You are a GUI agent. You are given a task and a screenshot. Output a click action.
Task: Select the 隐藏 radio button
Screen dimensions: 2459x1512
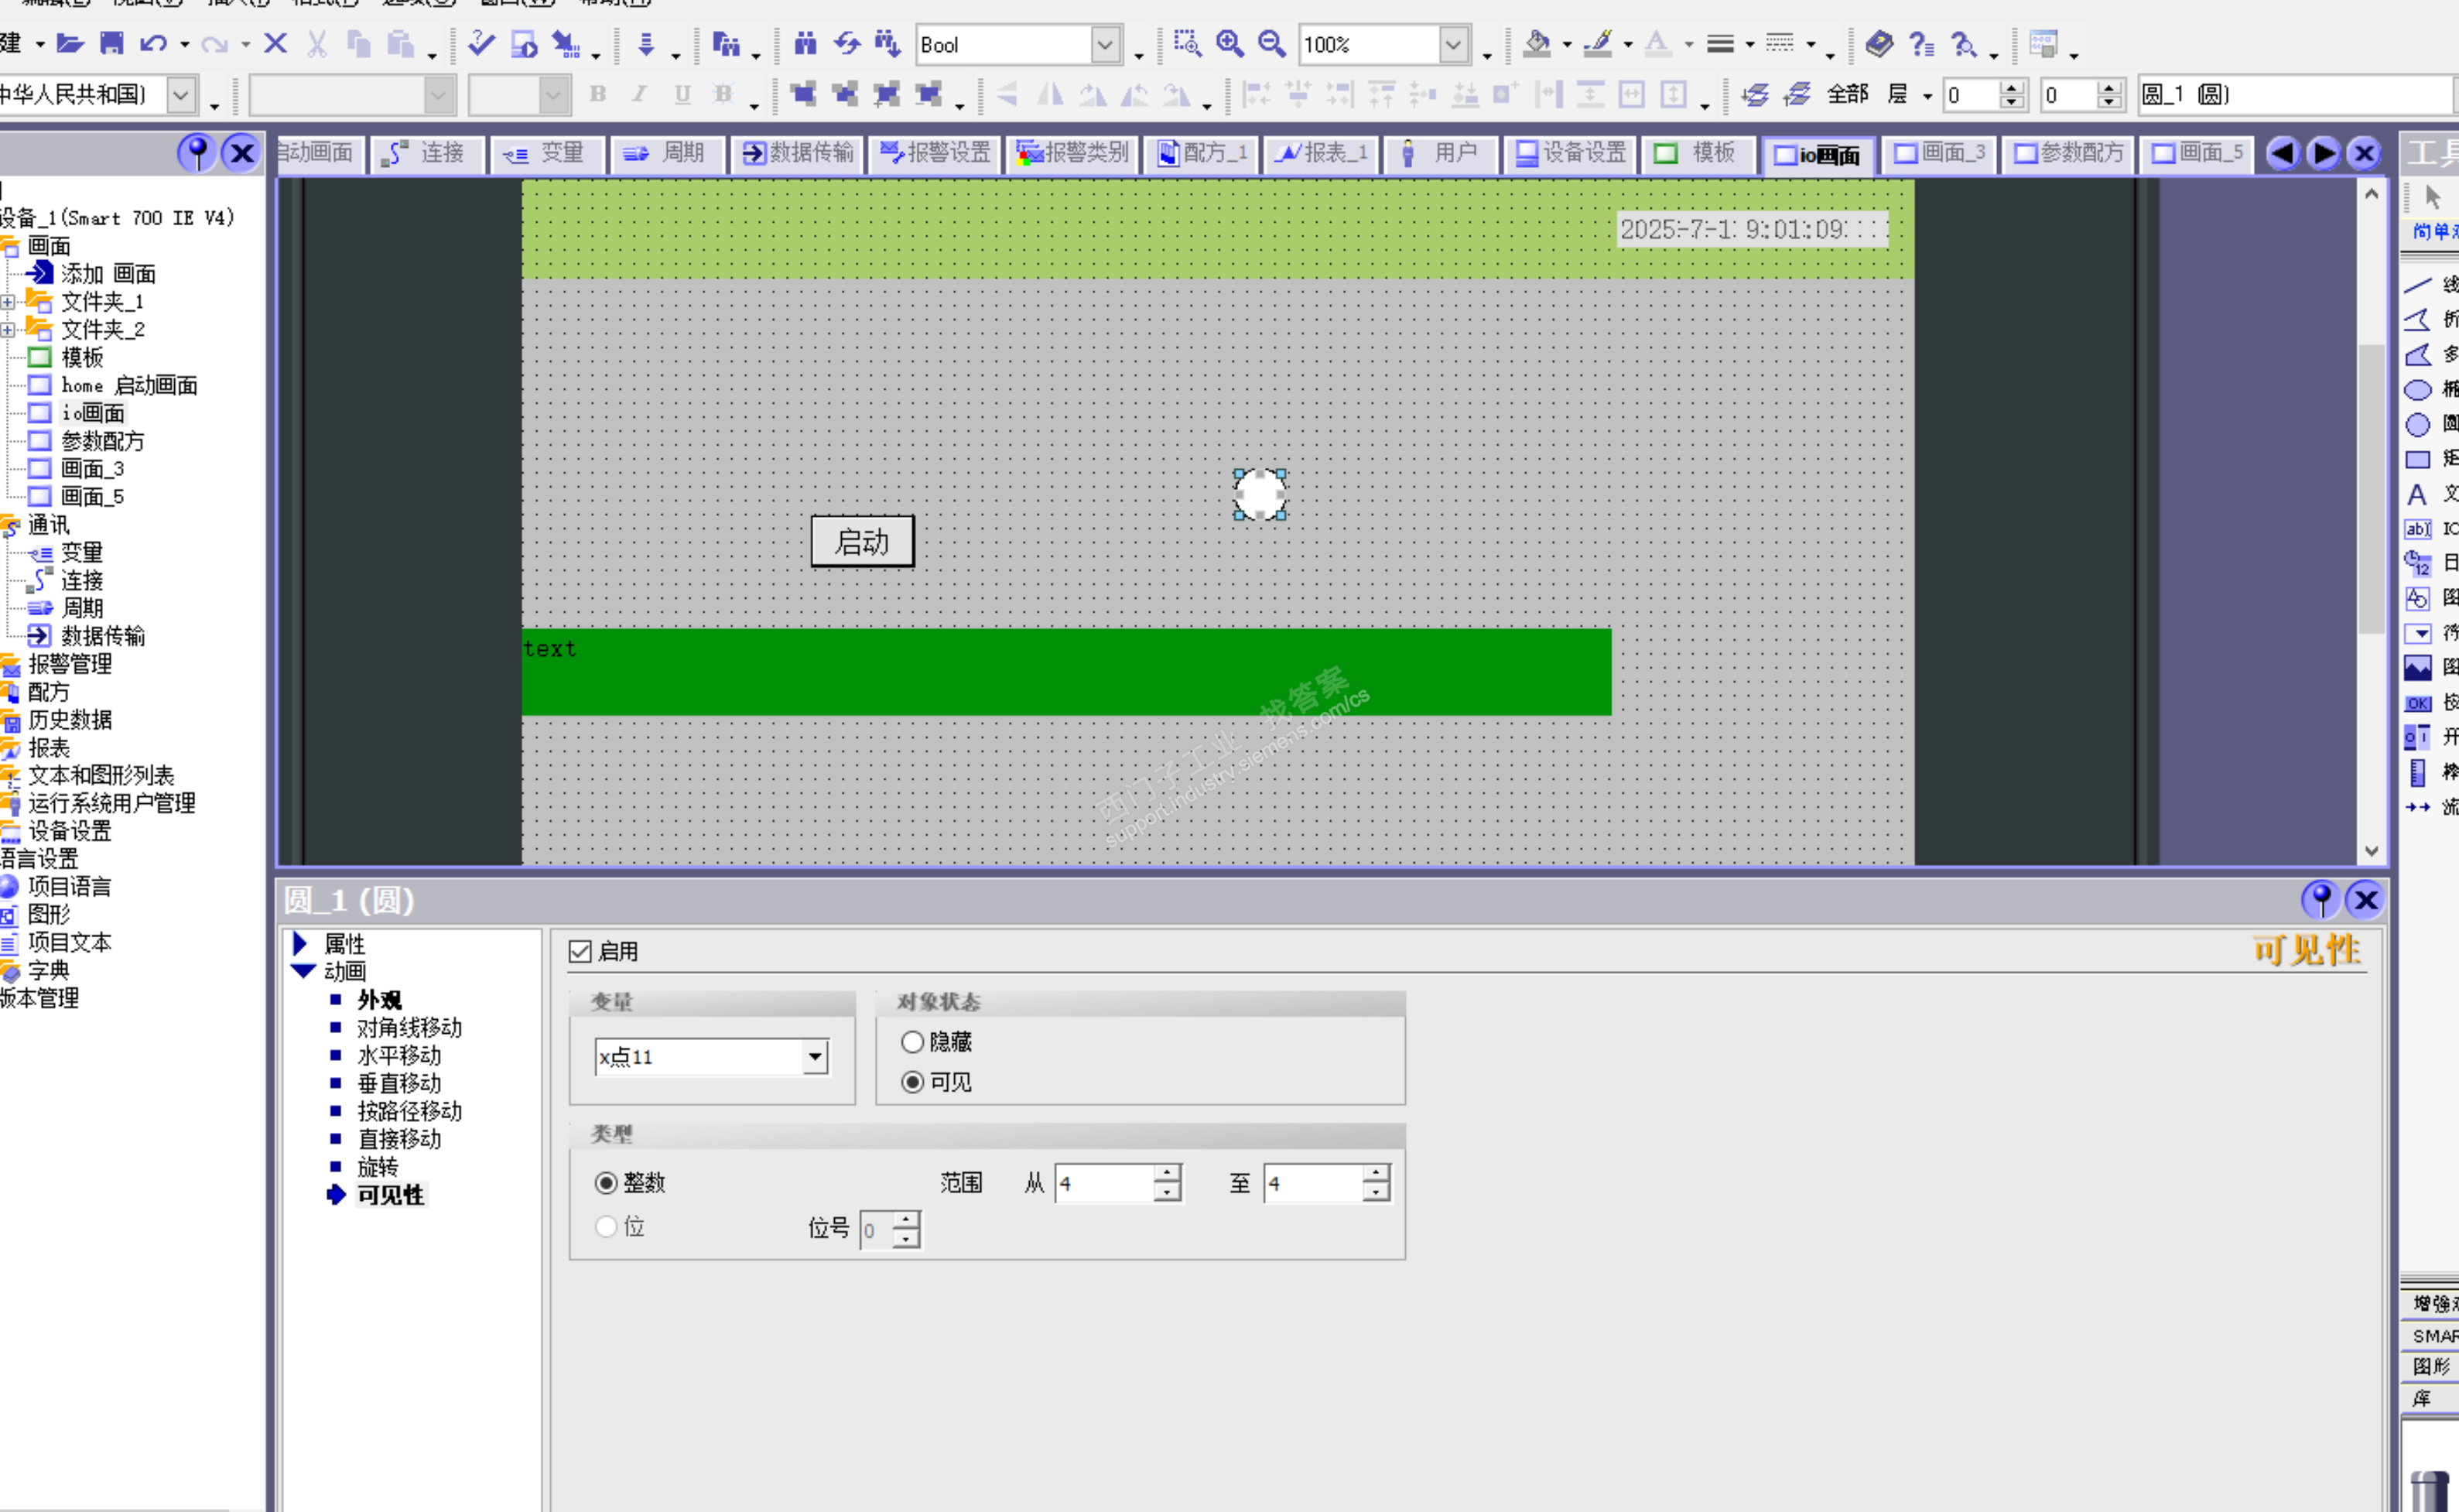tap(912, 1042)
